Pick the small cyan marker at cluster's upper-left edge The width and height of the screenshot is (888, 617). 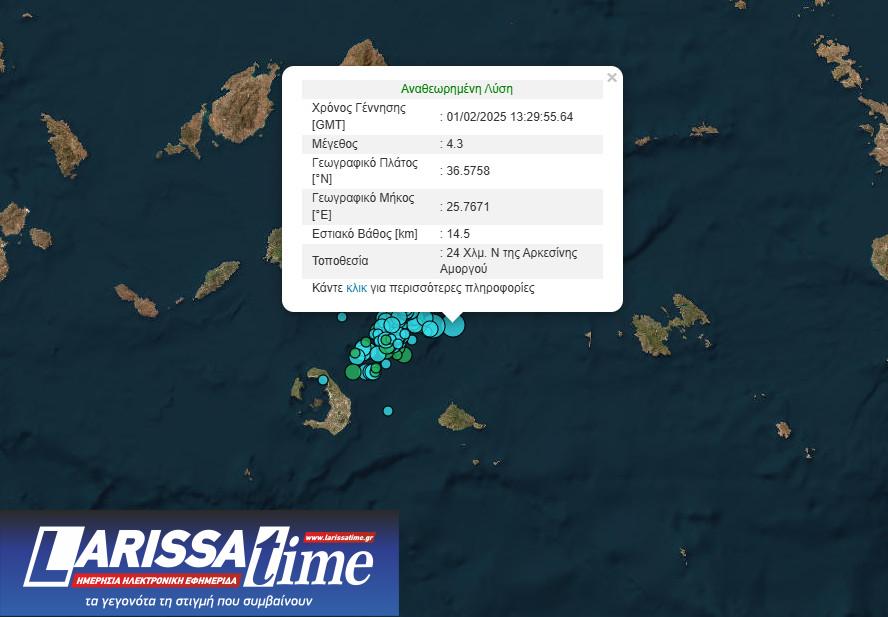[x=342, y=317]
